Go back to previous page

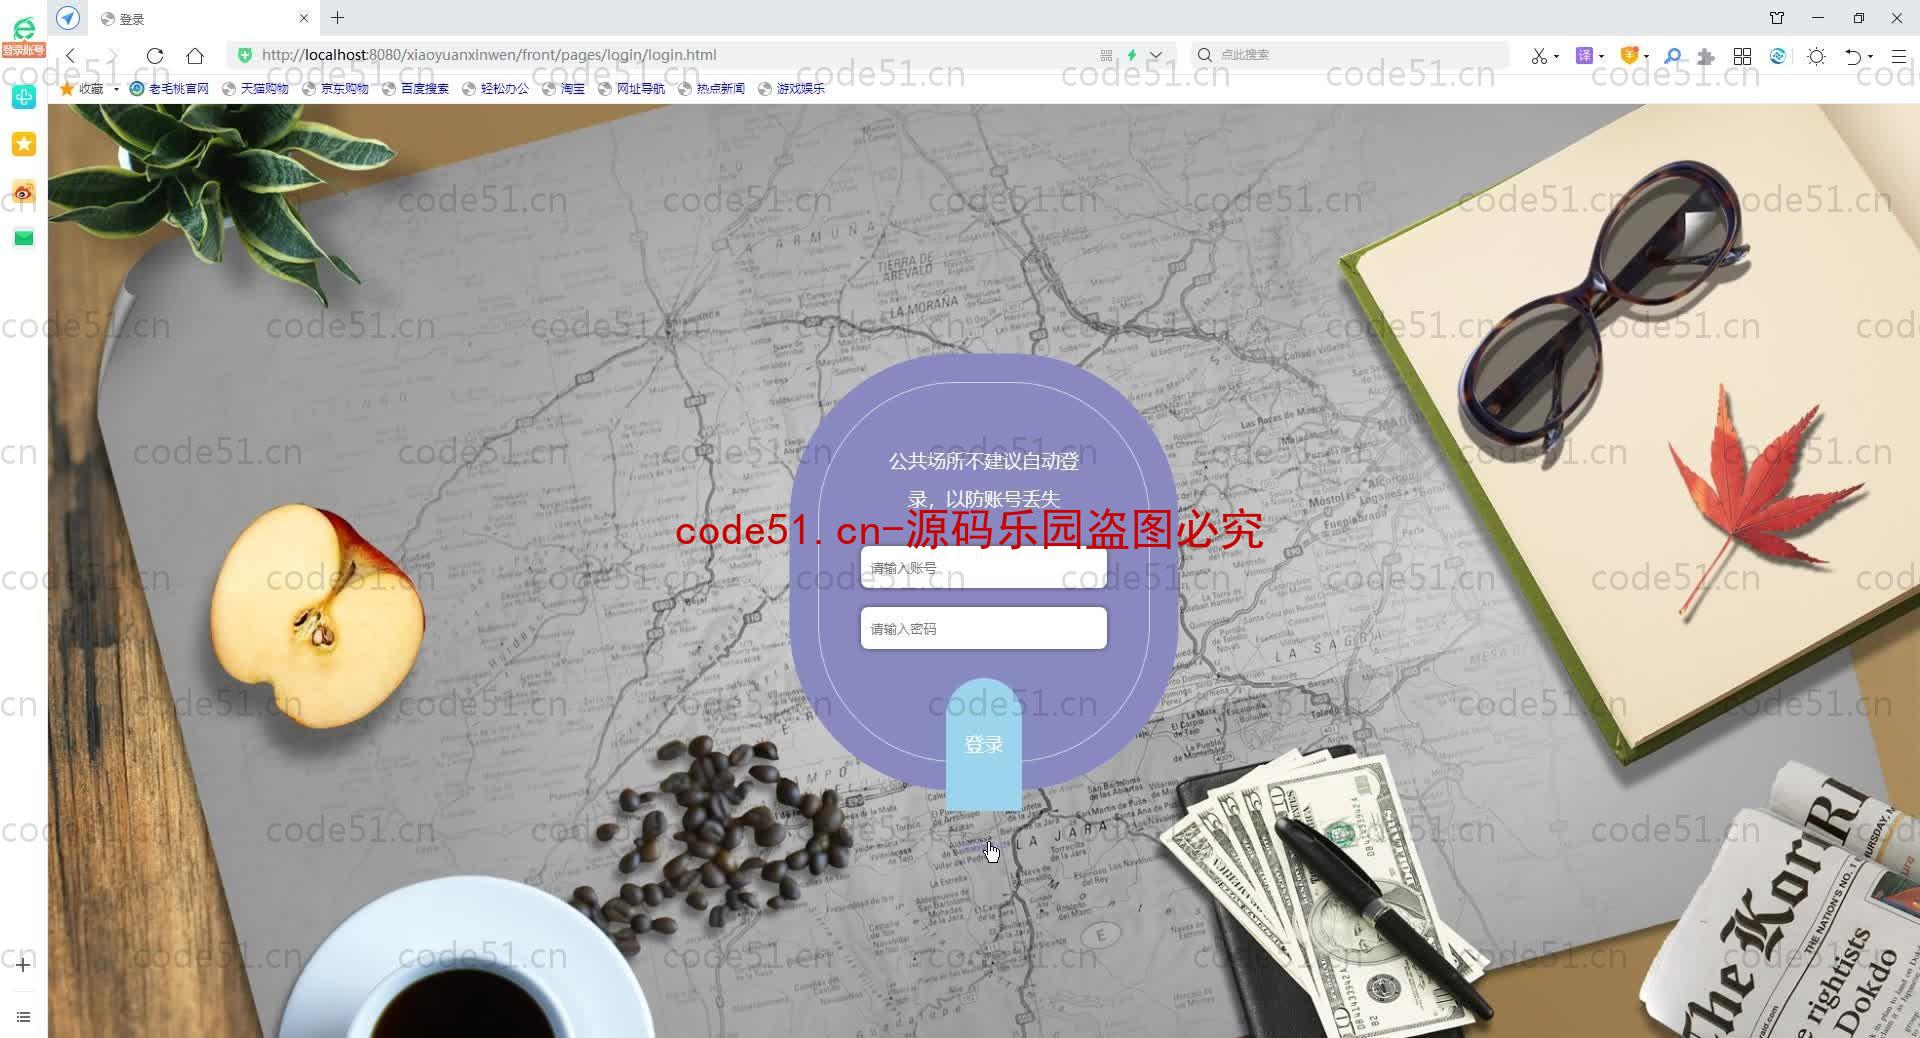pos(70,55)
